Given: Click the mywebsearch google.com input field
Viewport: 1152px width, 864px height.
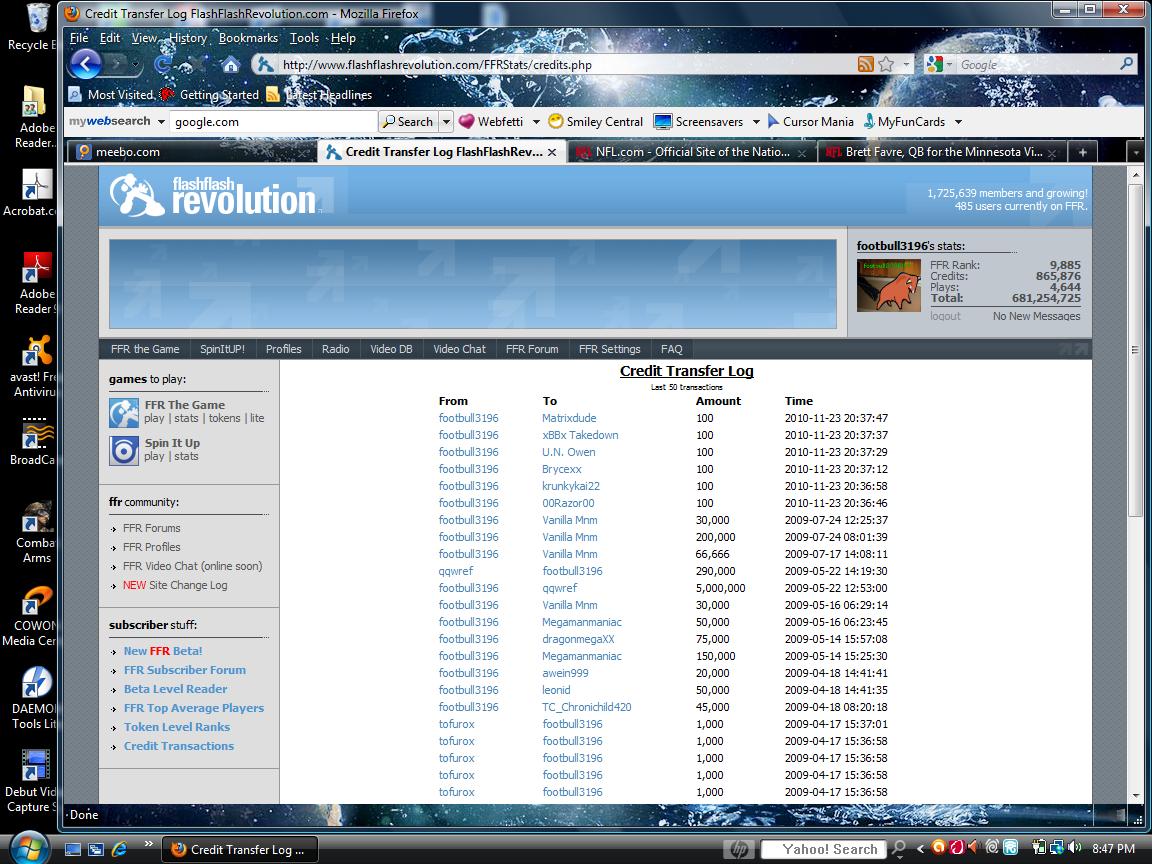Looking at the screenshot, I should [273, 122].
